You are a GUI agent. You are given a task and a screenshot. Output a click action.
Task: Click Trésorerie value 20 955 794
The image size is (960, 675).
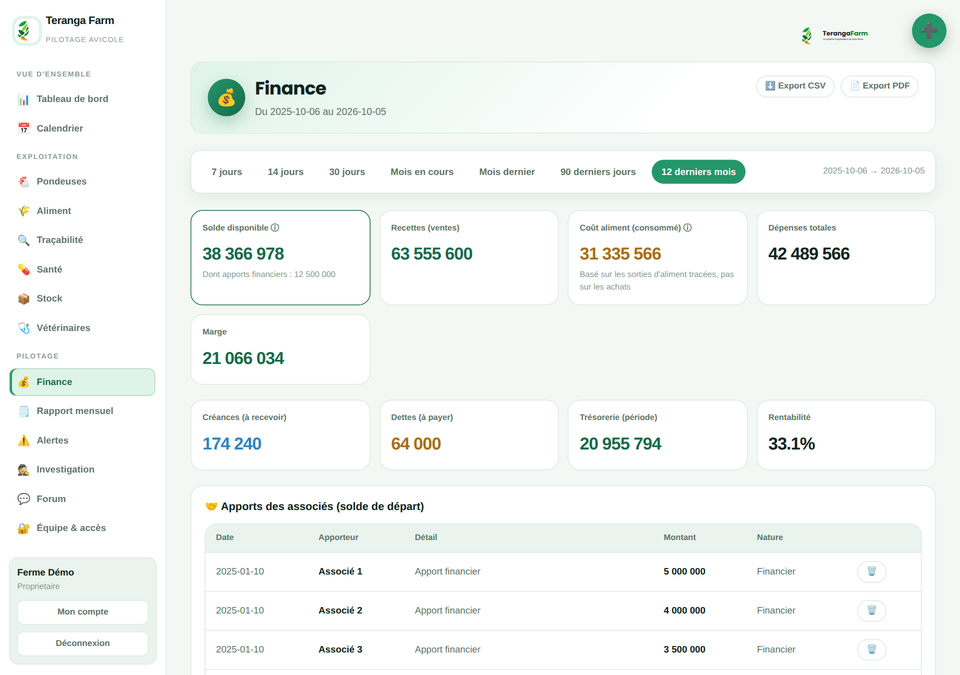(x=620, y=444)
